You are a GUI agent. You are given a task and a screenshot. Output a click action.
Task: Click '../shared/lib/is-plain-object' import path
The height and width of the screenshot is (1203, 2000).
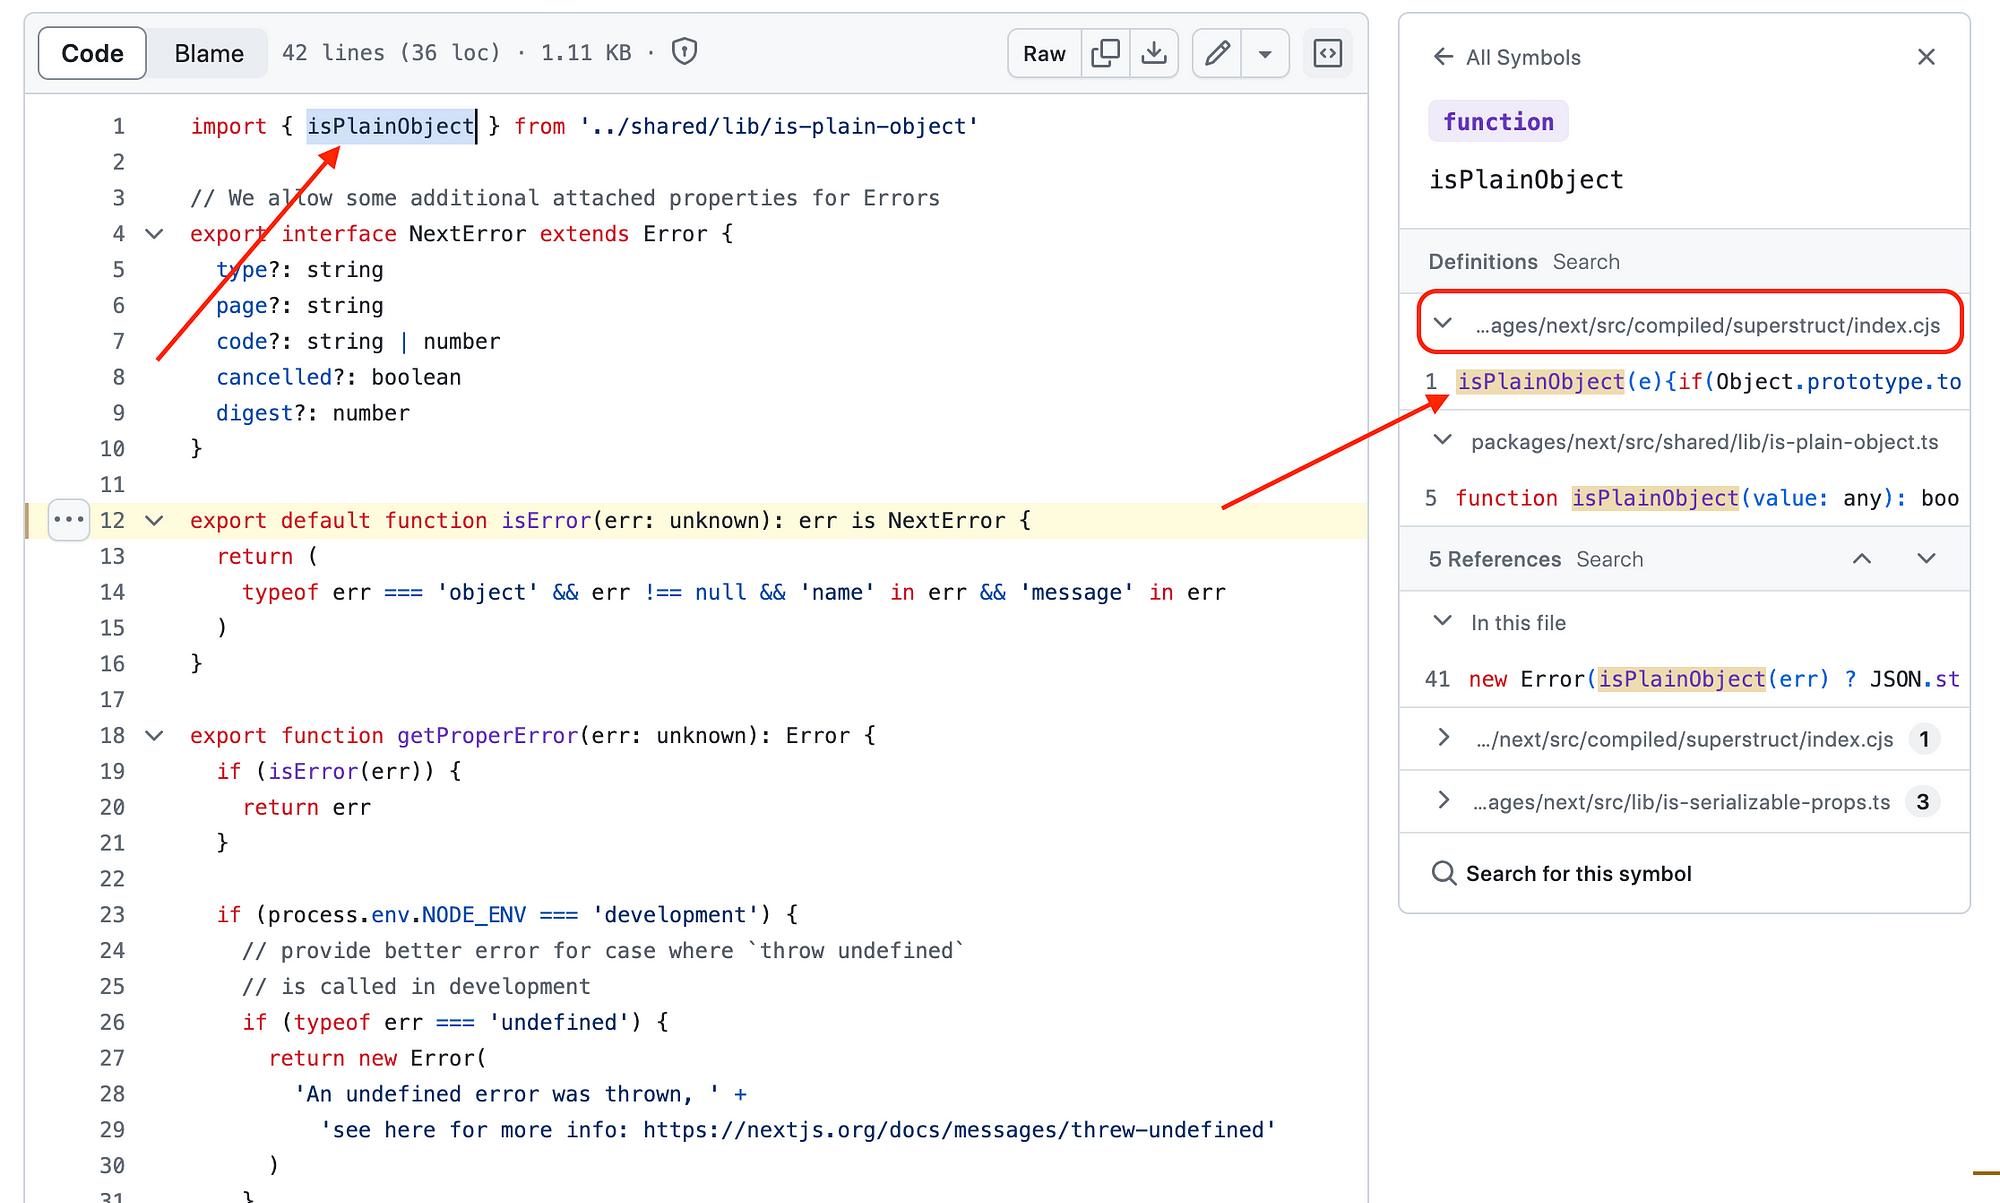coord(778,126)
